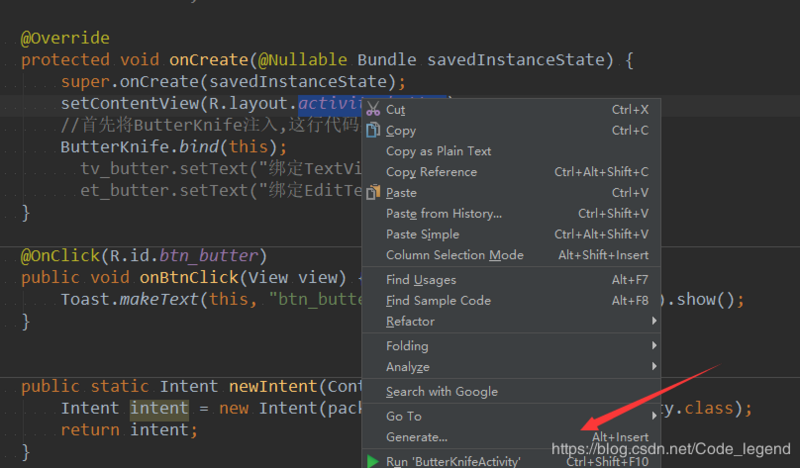Click the Cut scissors icon

373,109
